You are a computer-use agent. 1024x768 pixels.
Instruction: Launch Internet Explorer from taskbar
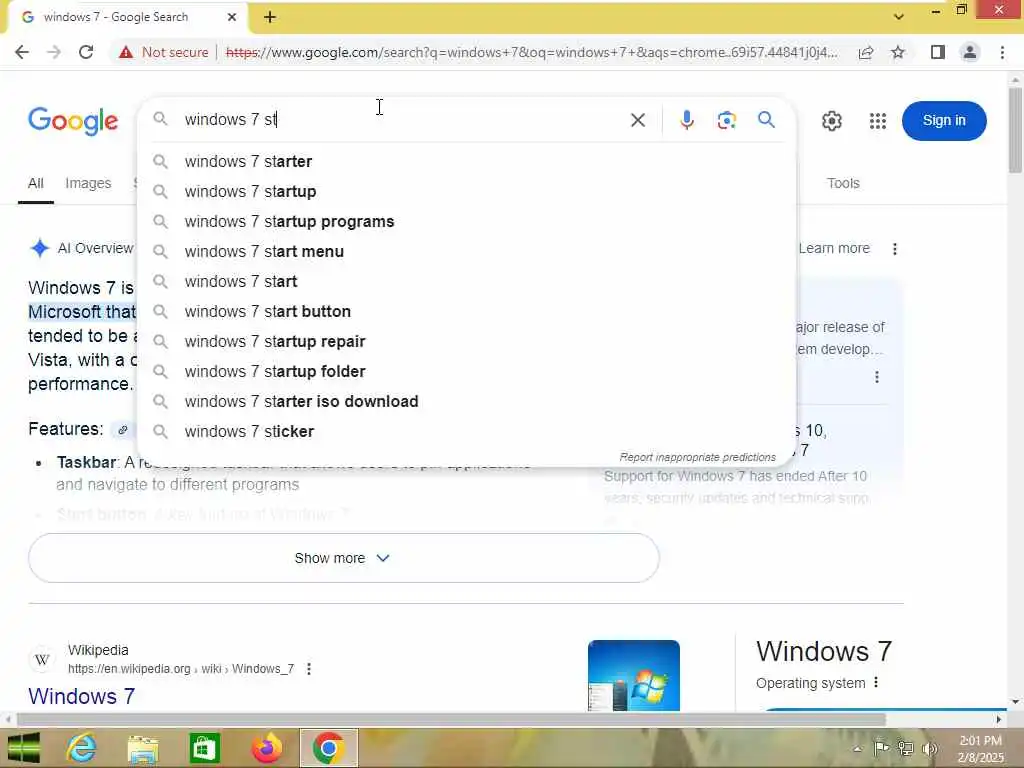(x=81, y=748)
